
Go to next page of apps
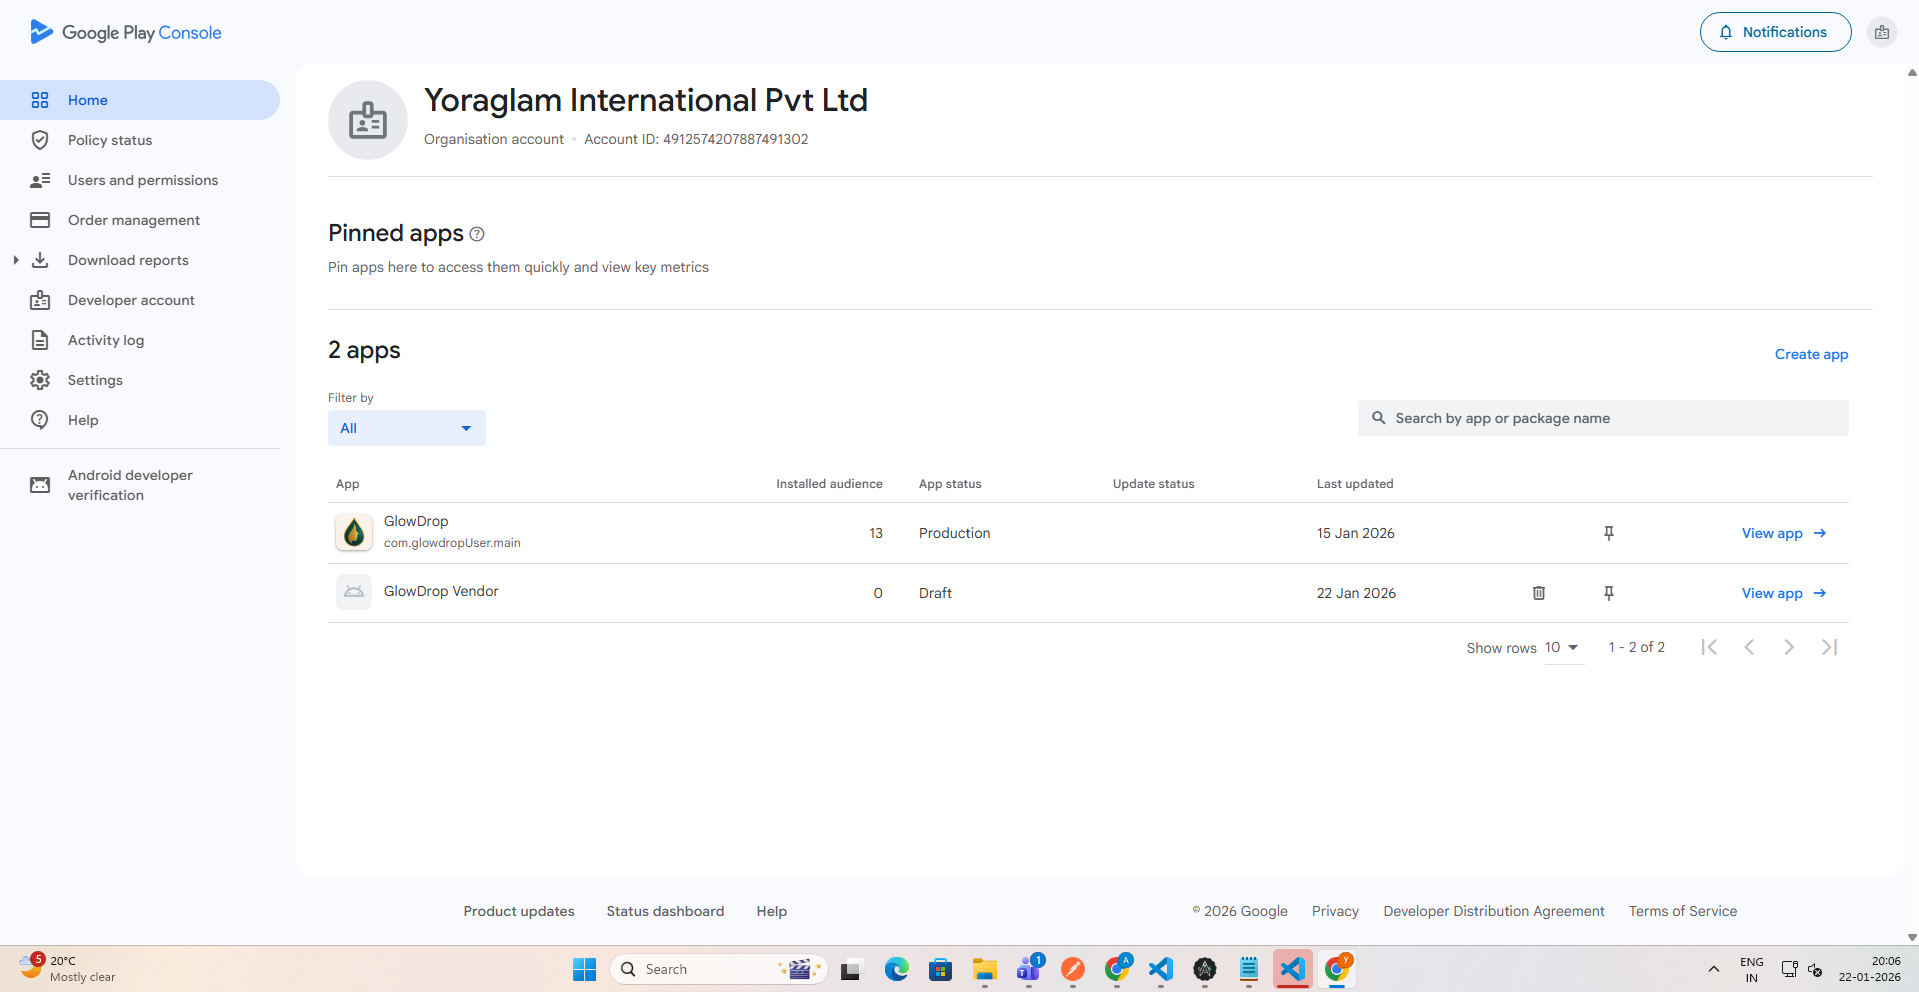point(1788,647)
